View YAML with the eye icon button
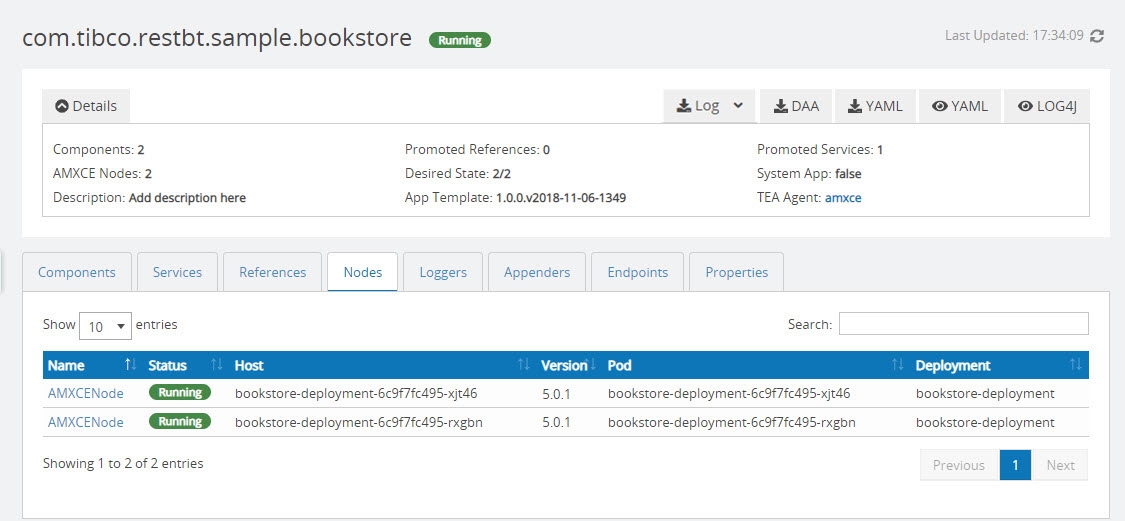This screenshot has width=1125, height=521. (959, 106)
